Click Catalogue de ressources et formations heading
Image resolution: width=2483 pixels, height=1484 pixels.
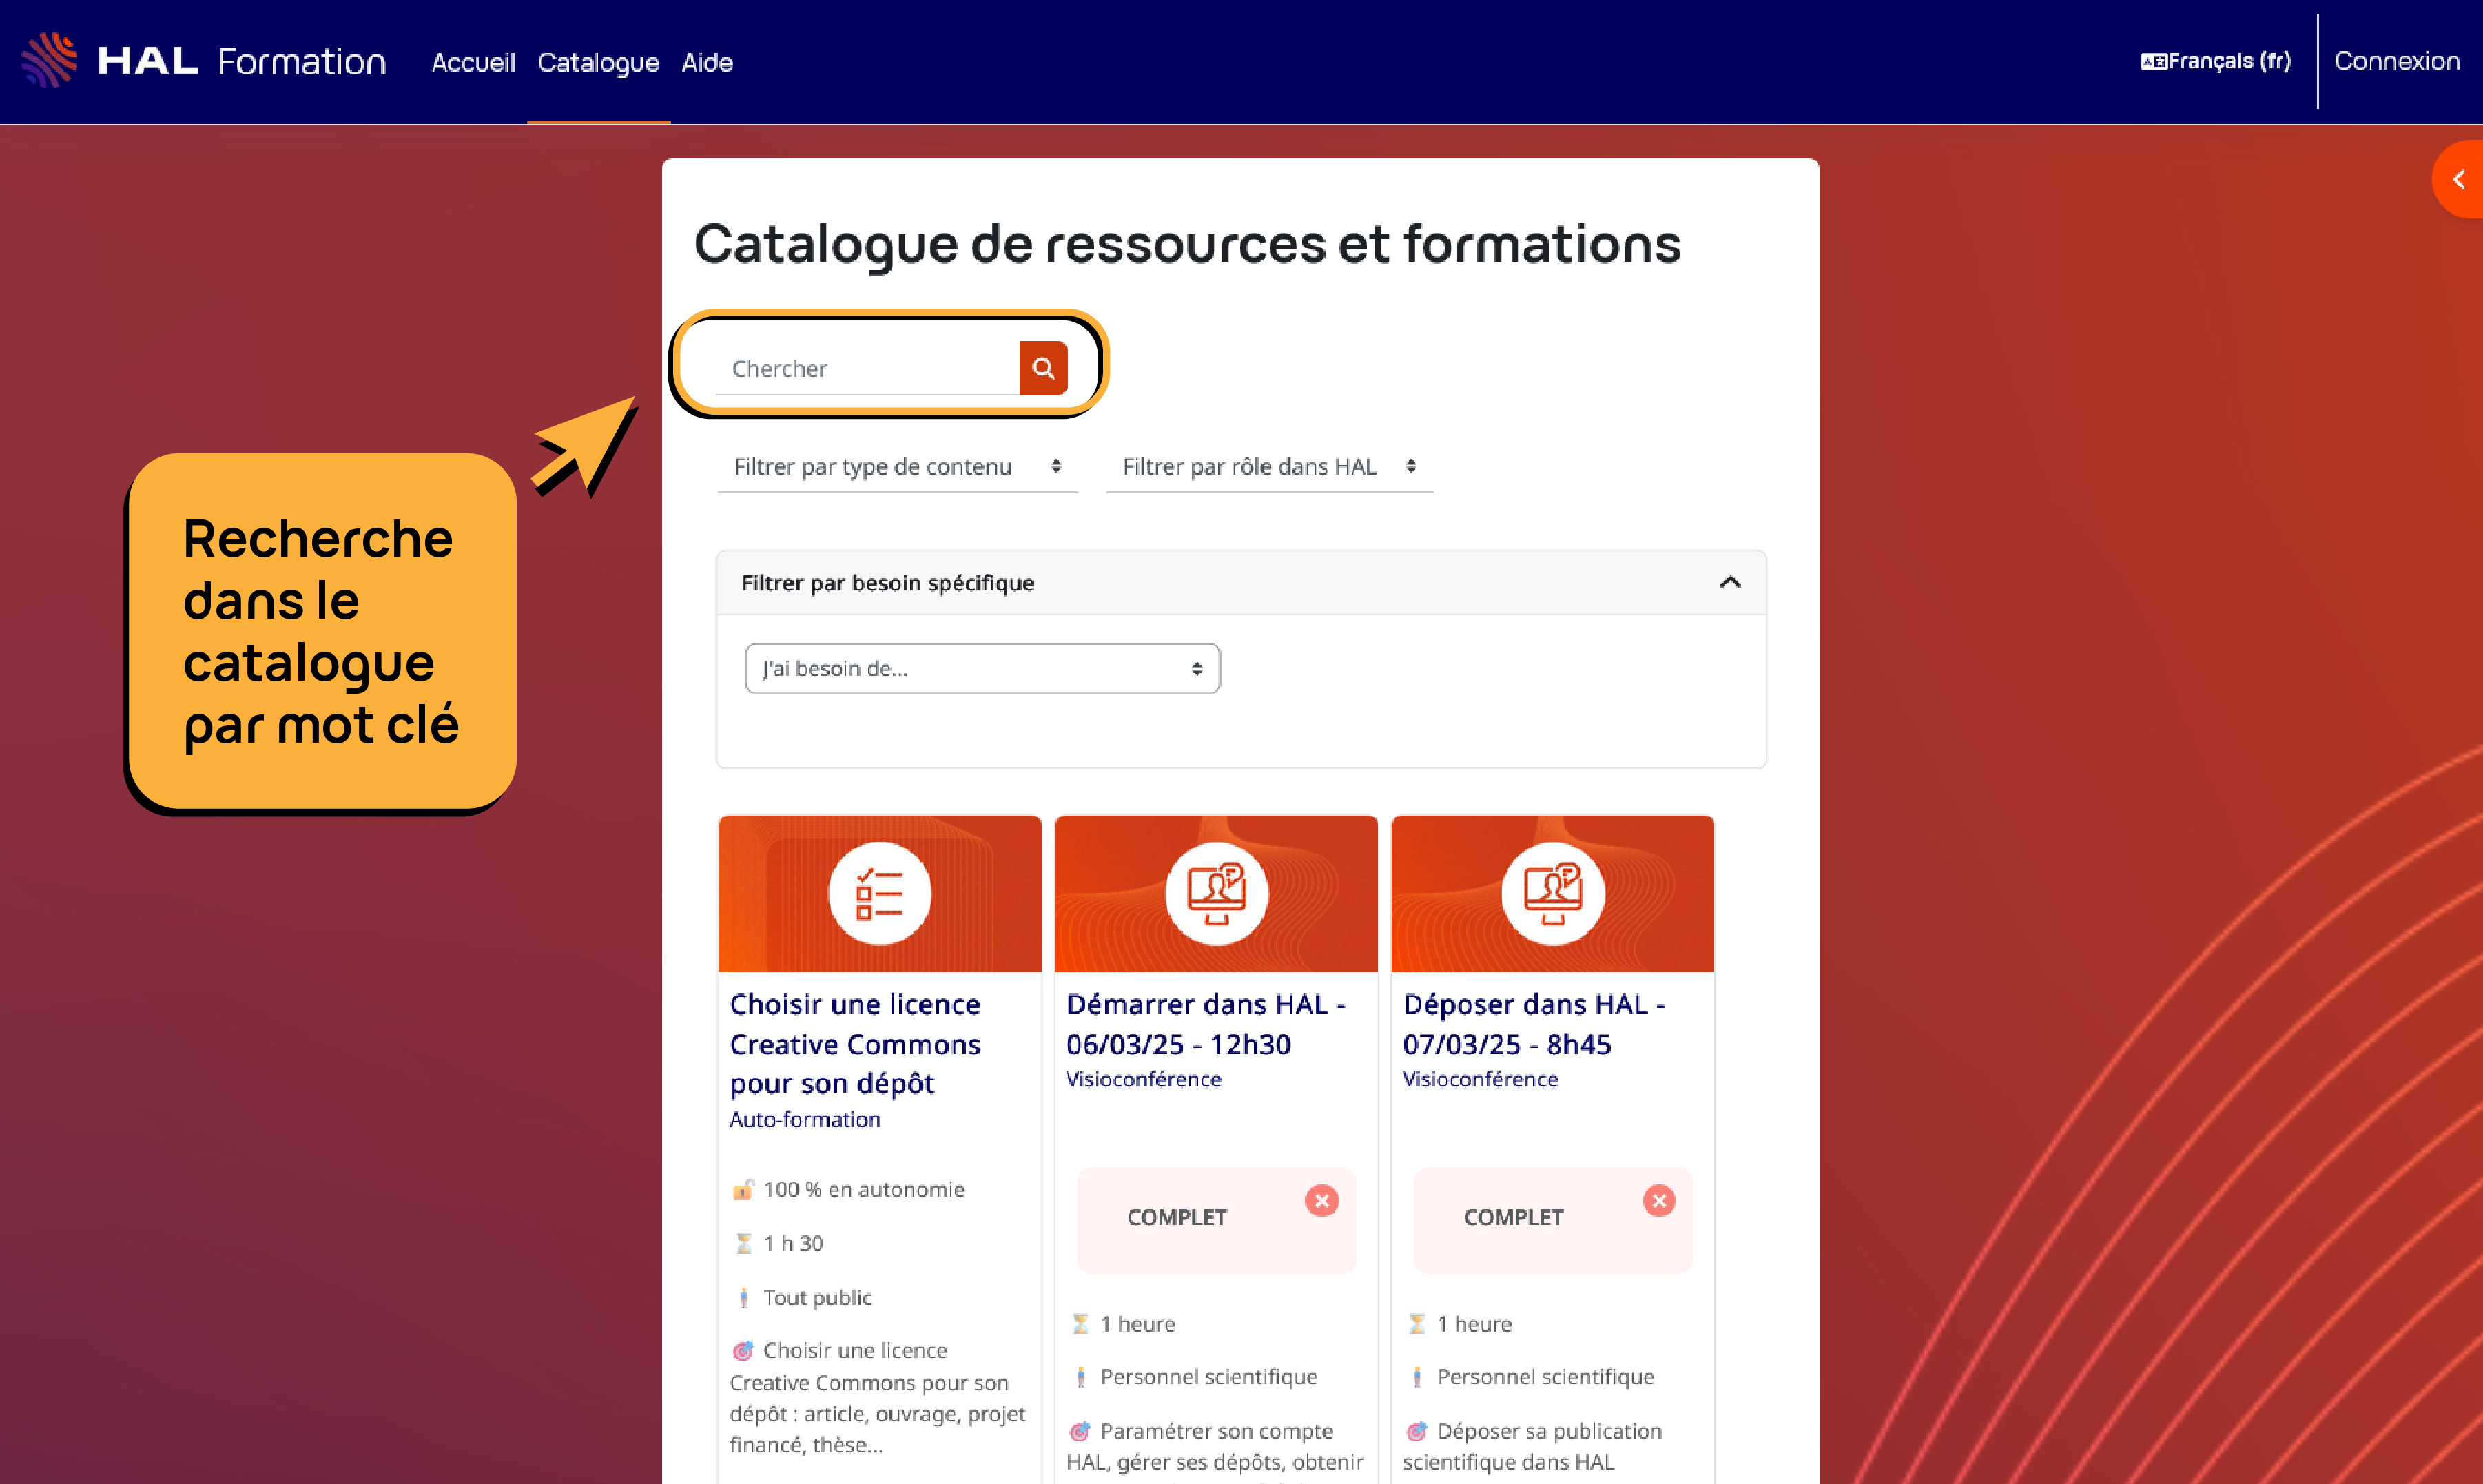[x=1188, y=244]
